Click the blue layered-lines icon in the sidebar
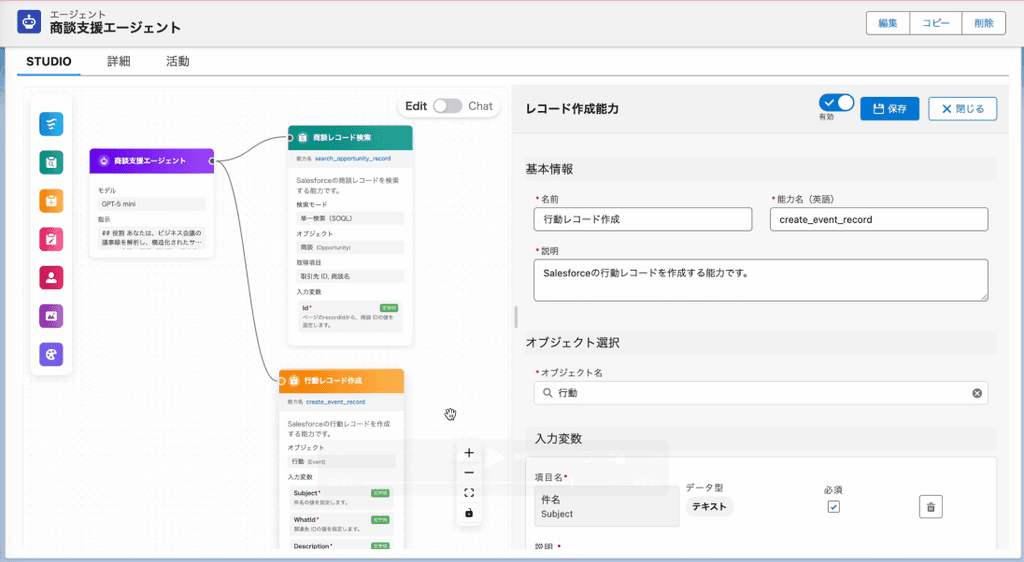The image size is (1024, 562). (51, 123)
